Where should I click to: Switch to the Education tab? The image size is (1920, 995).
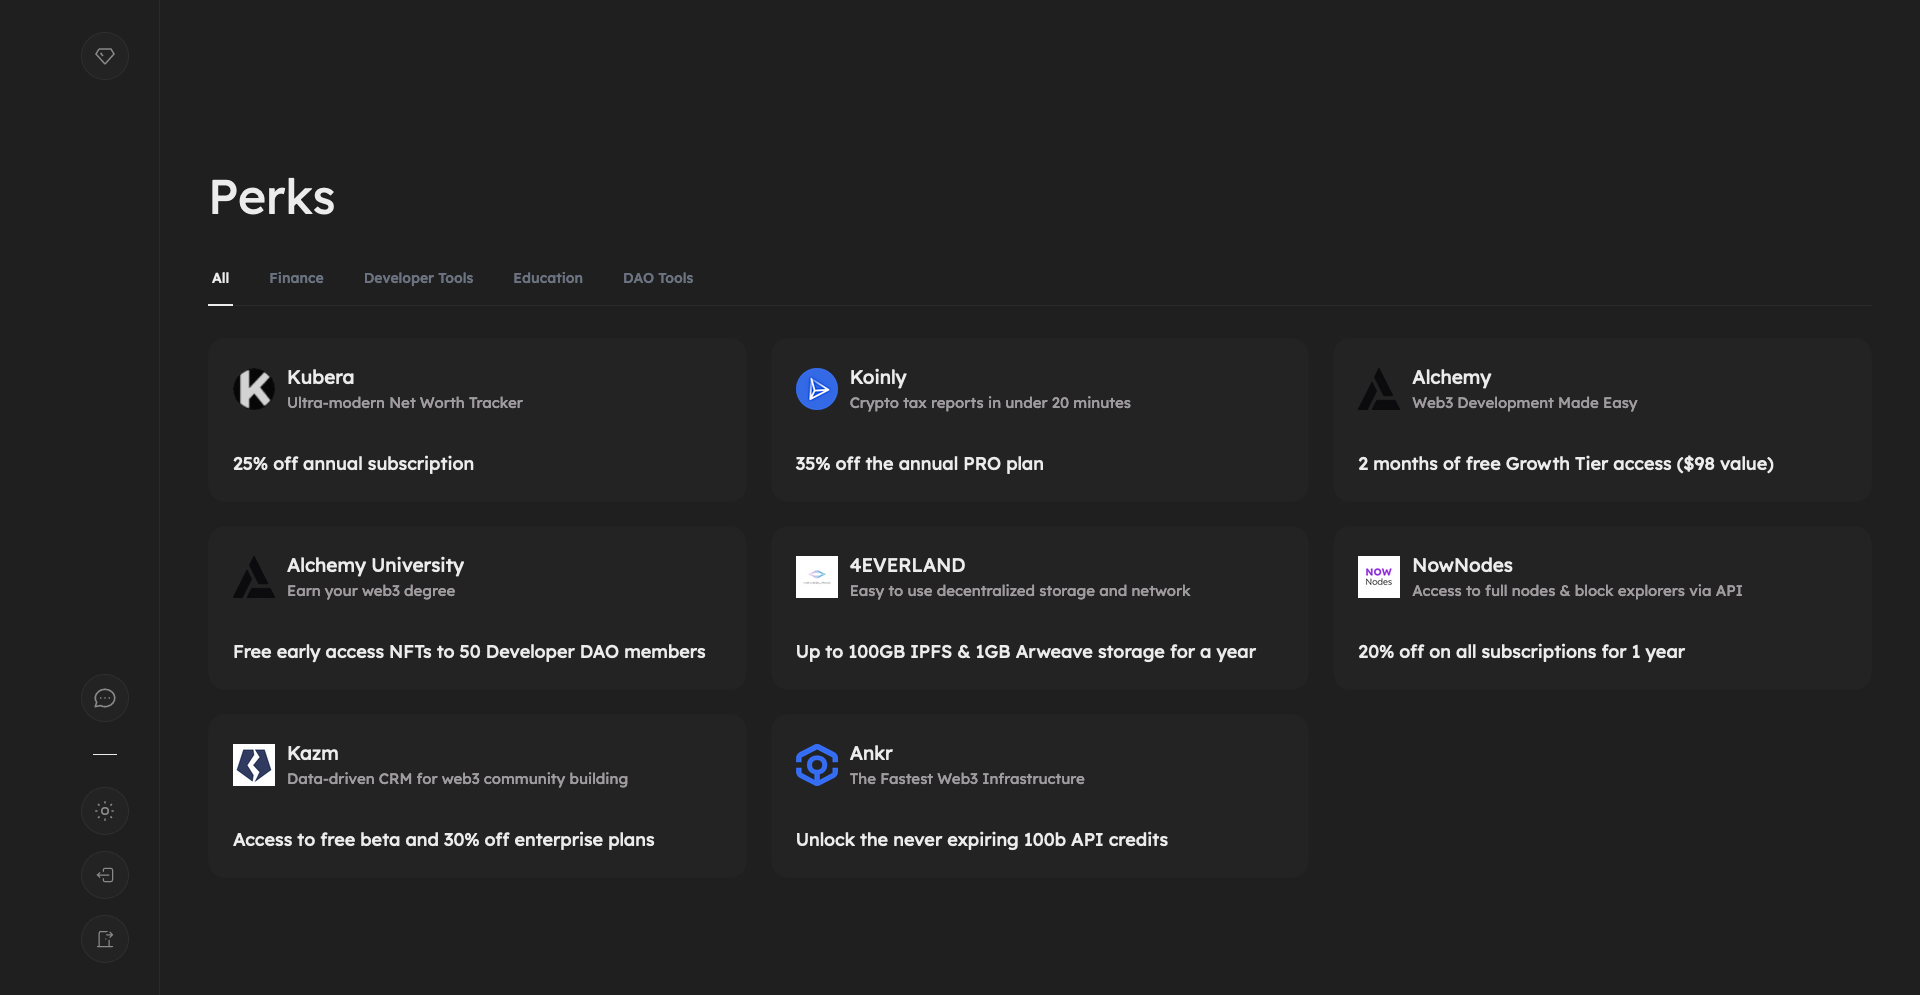click(x=548, y=278)
